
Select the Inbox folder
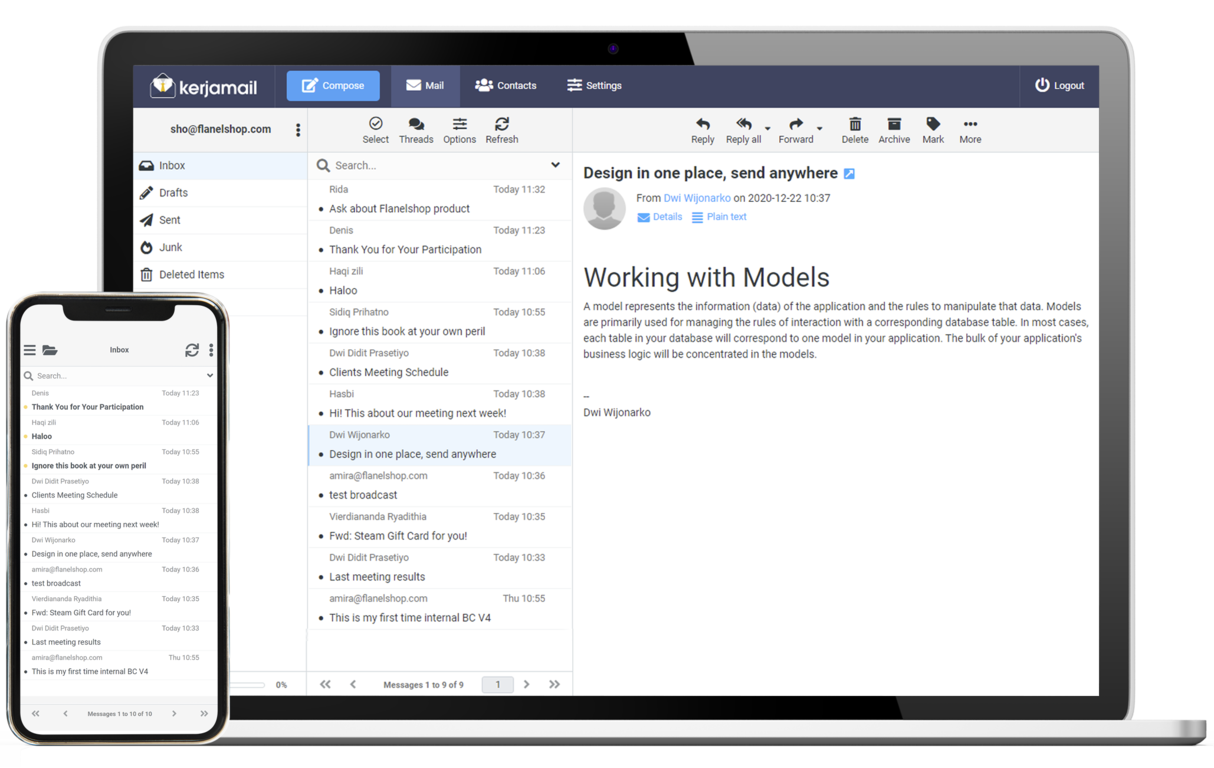pyautogui.click(x=220, y=166)
